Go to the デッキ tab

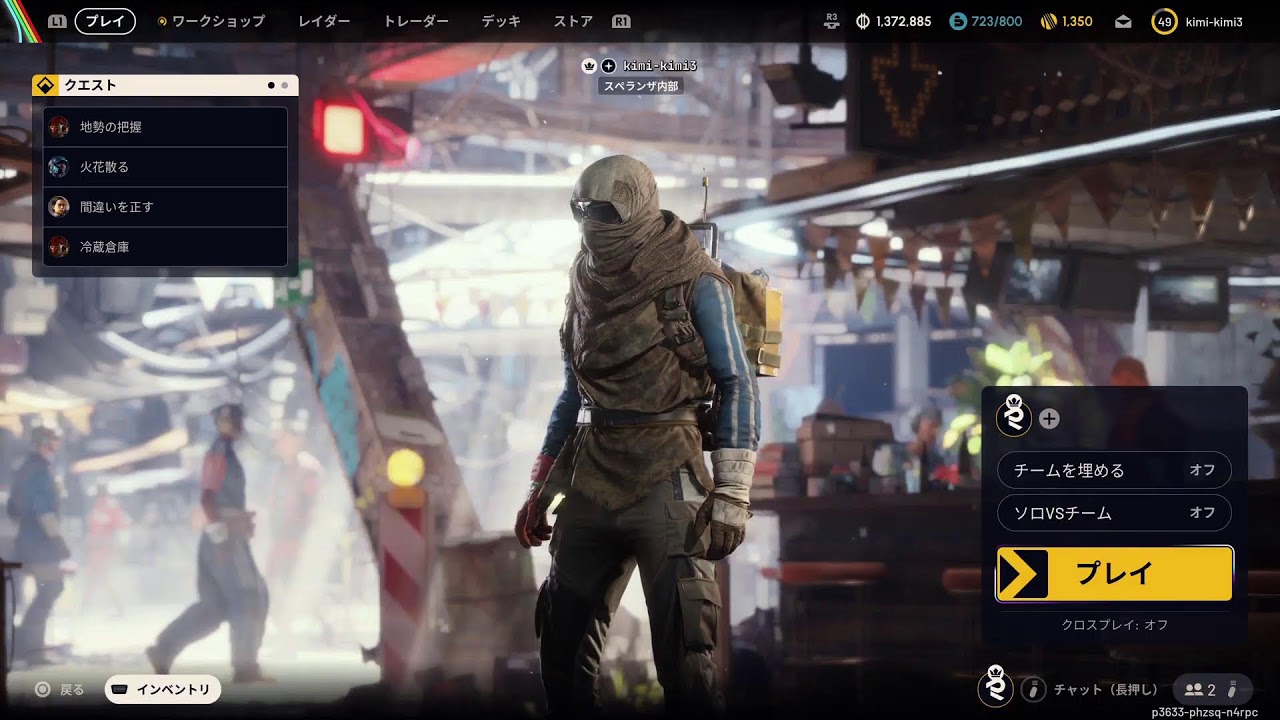click(501, 21)
